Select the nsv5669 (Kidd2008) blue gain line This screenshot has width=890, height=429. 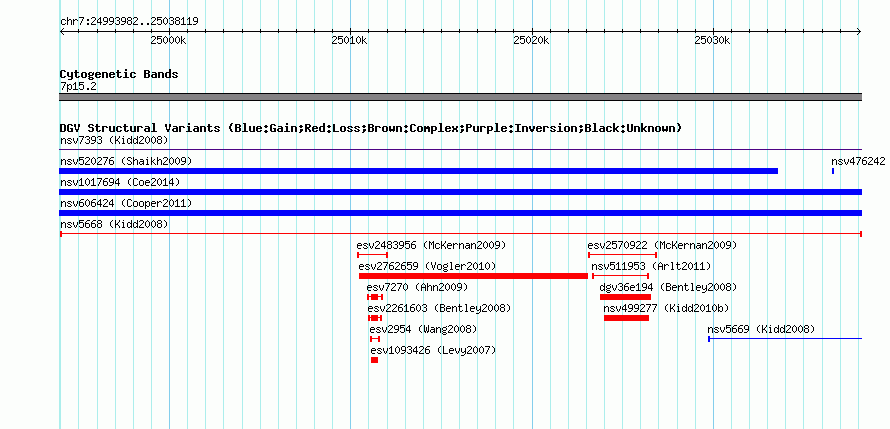pos(785,339)
